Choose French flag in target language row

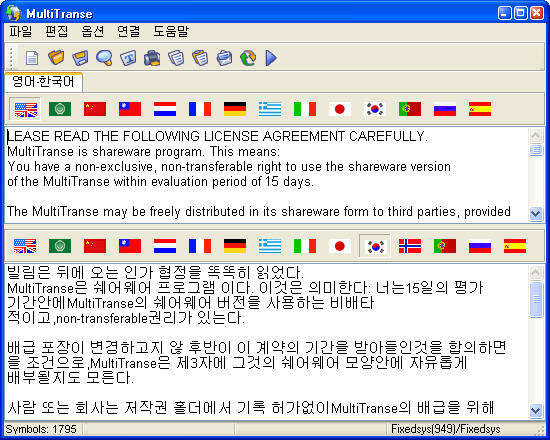pyautogui.click(x=200, y=246)
